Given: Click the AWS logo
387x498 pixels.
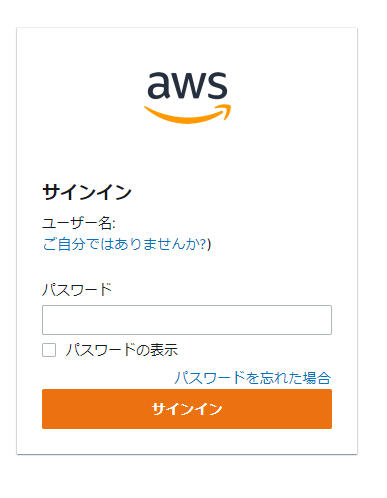Looking at the screenshot, I should tap(187, 97).
